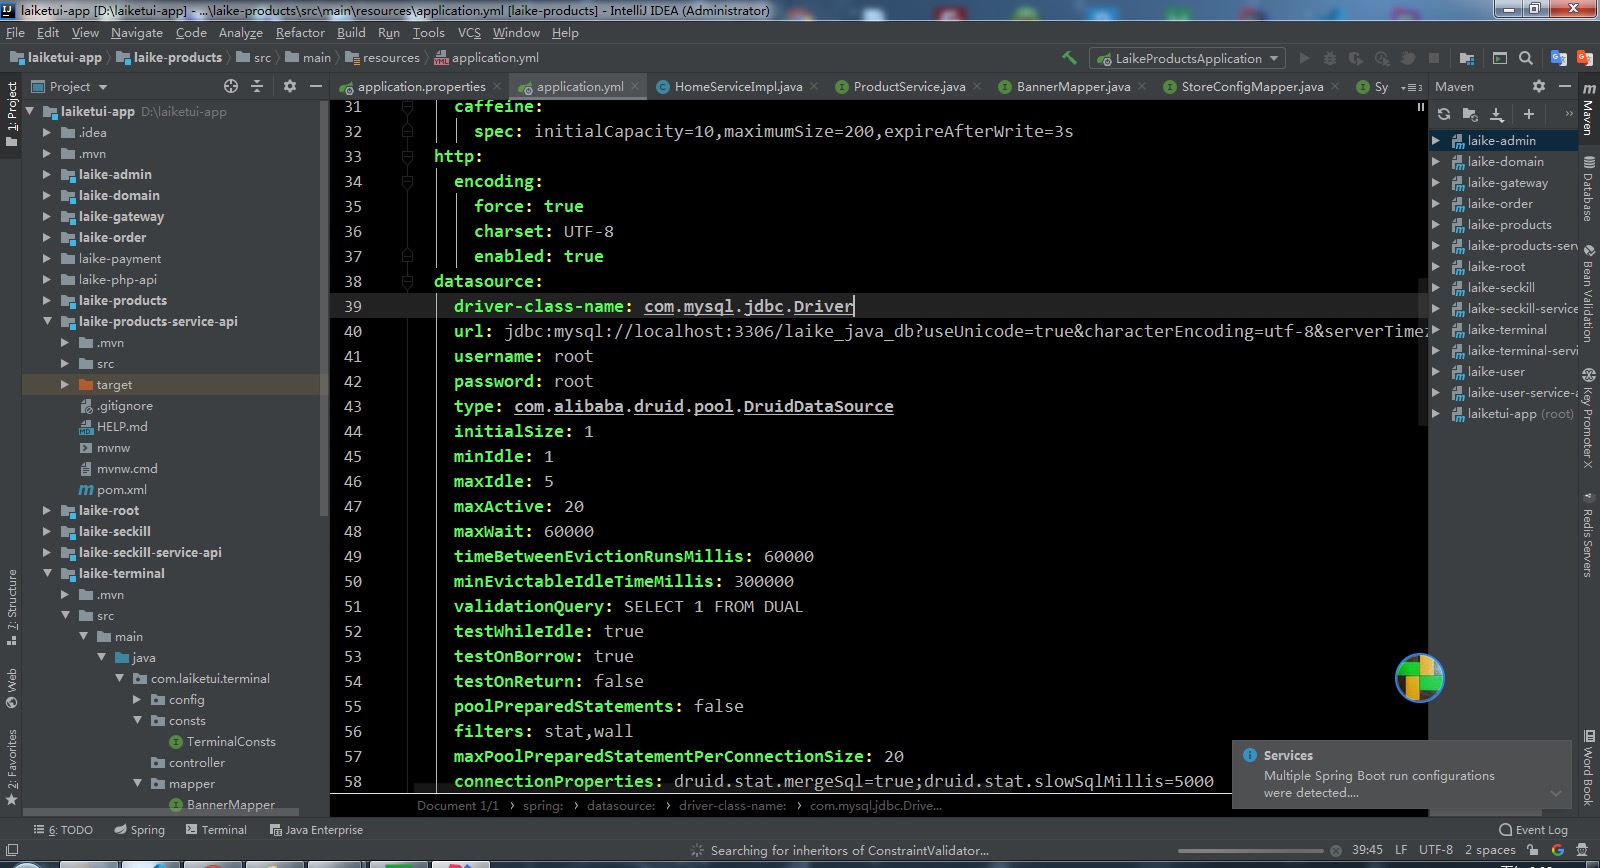Cancel the background search task
1600x868 pixels.
click(x=1335, y=851)
